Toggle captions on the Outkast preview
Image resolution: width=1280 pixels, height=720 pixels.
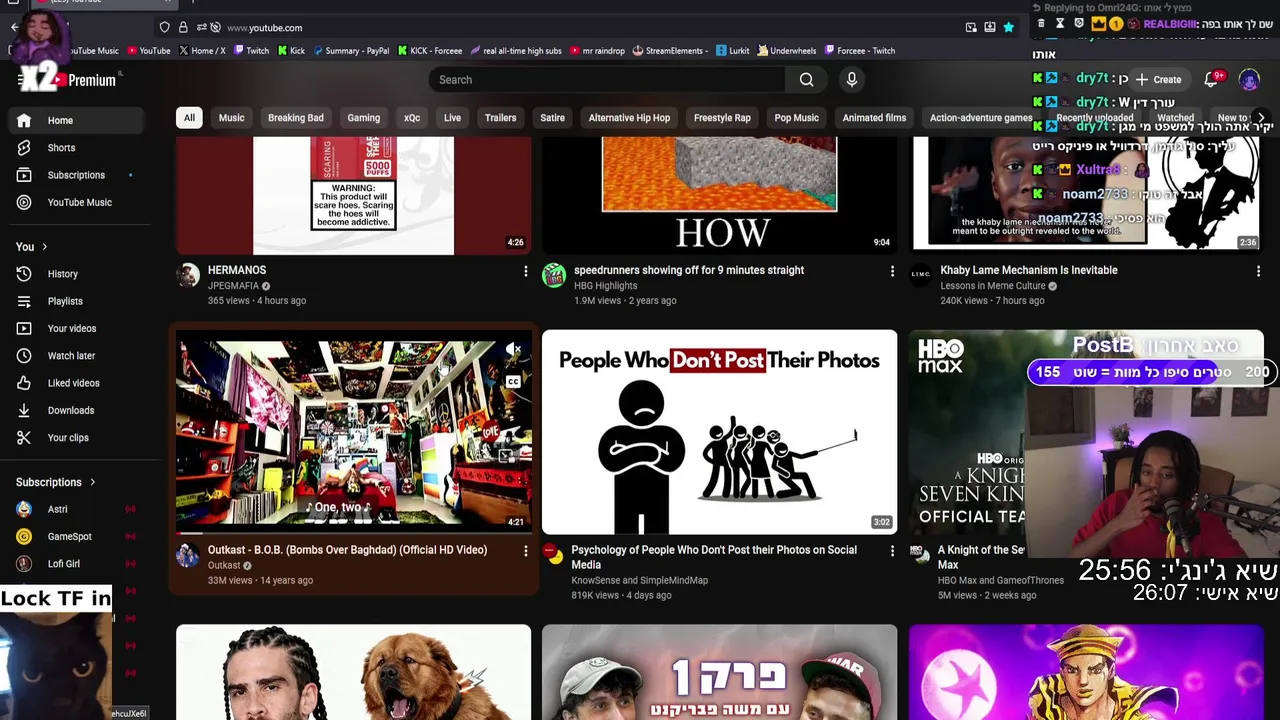(513, 382)
